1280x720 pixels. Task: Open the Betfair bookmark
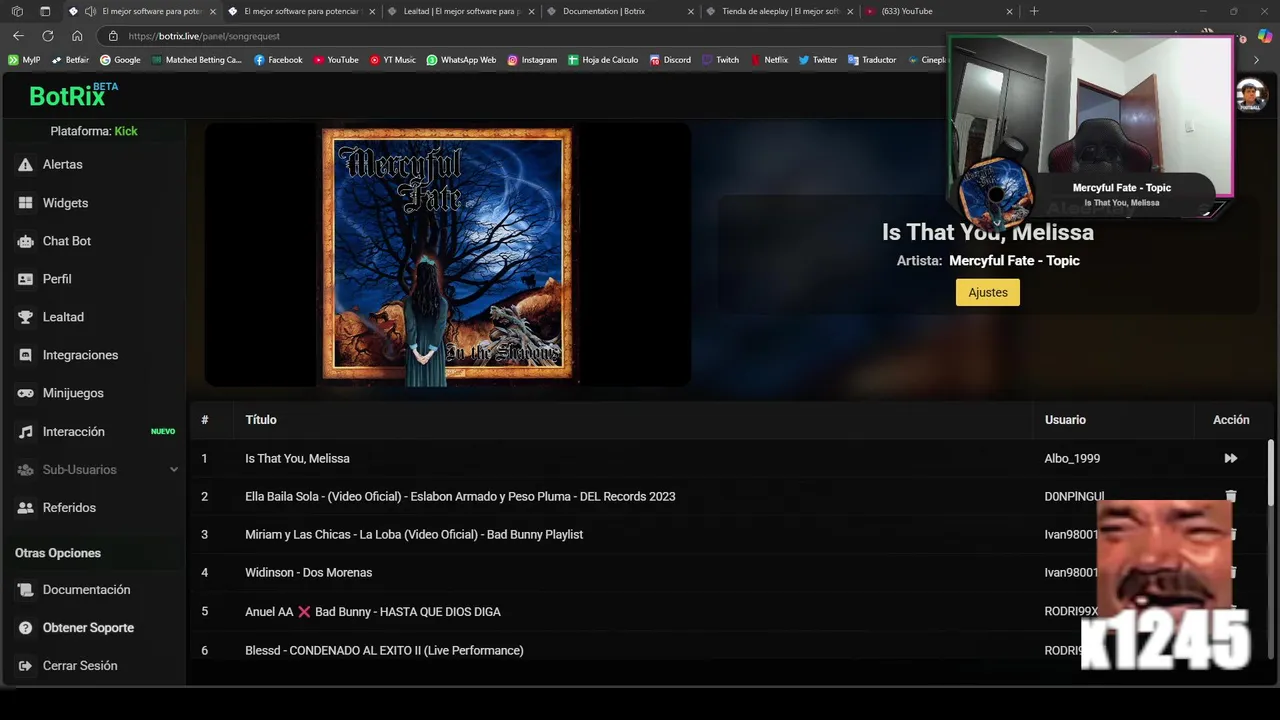70,60
